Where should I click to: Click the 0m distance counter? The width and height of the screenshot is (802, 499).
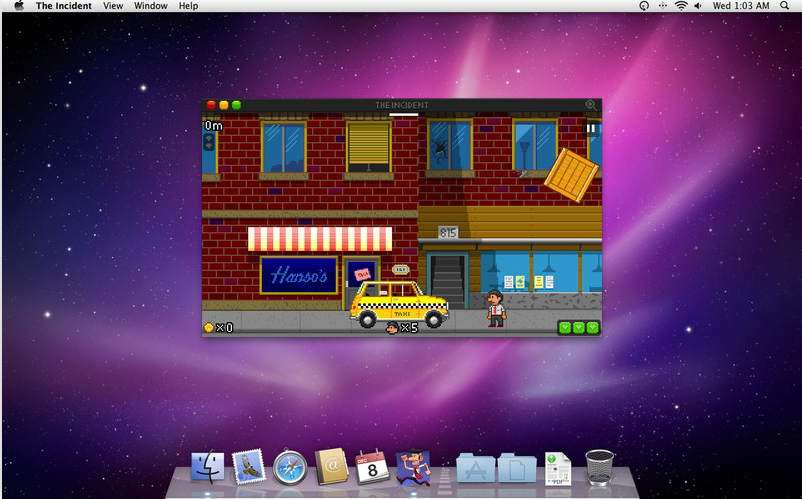[213, 126]
